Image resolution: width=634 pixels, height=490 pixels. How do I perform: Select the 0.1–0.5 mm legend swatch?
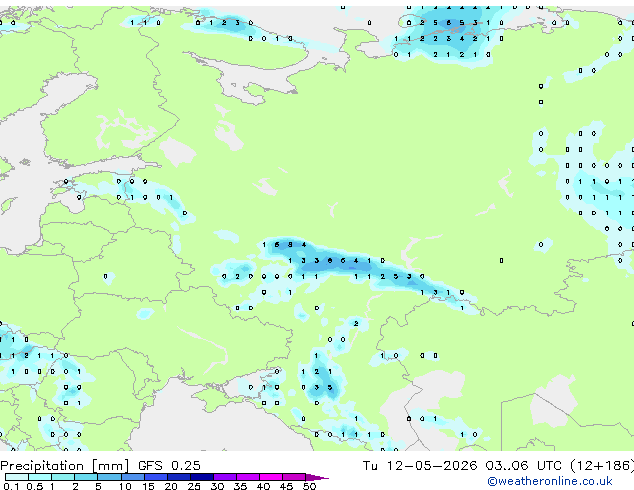point(17,477)
